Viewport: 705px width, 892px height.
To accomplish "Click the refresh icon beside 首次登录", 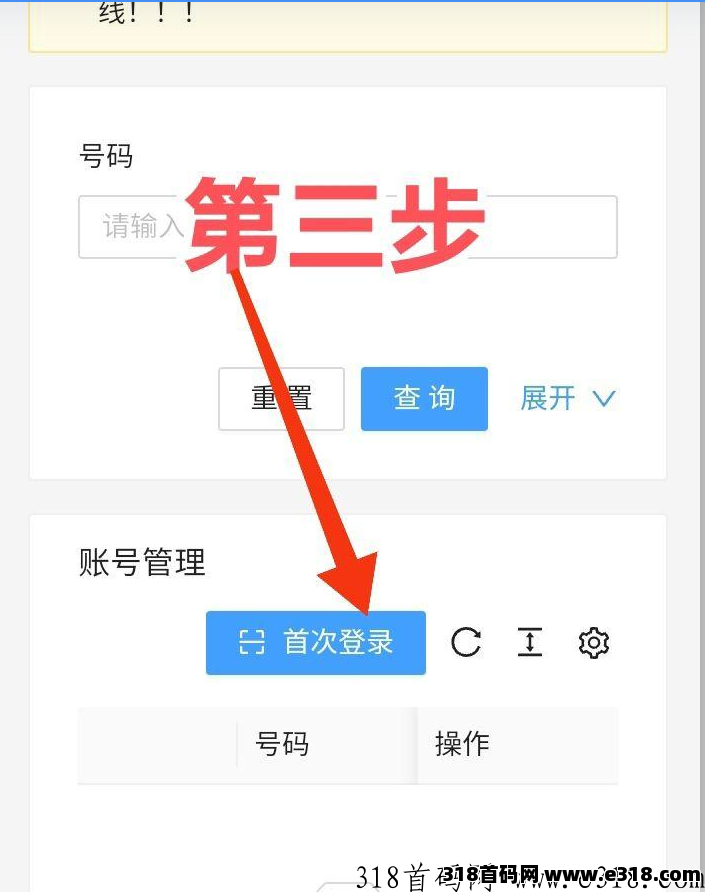I will pos(466,643).
